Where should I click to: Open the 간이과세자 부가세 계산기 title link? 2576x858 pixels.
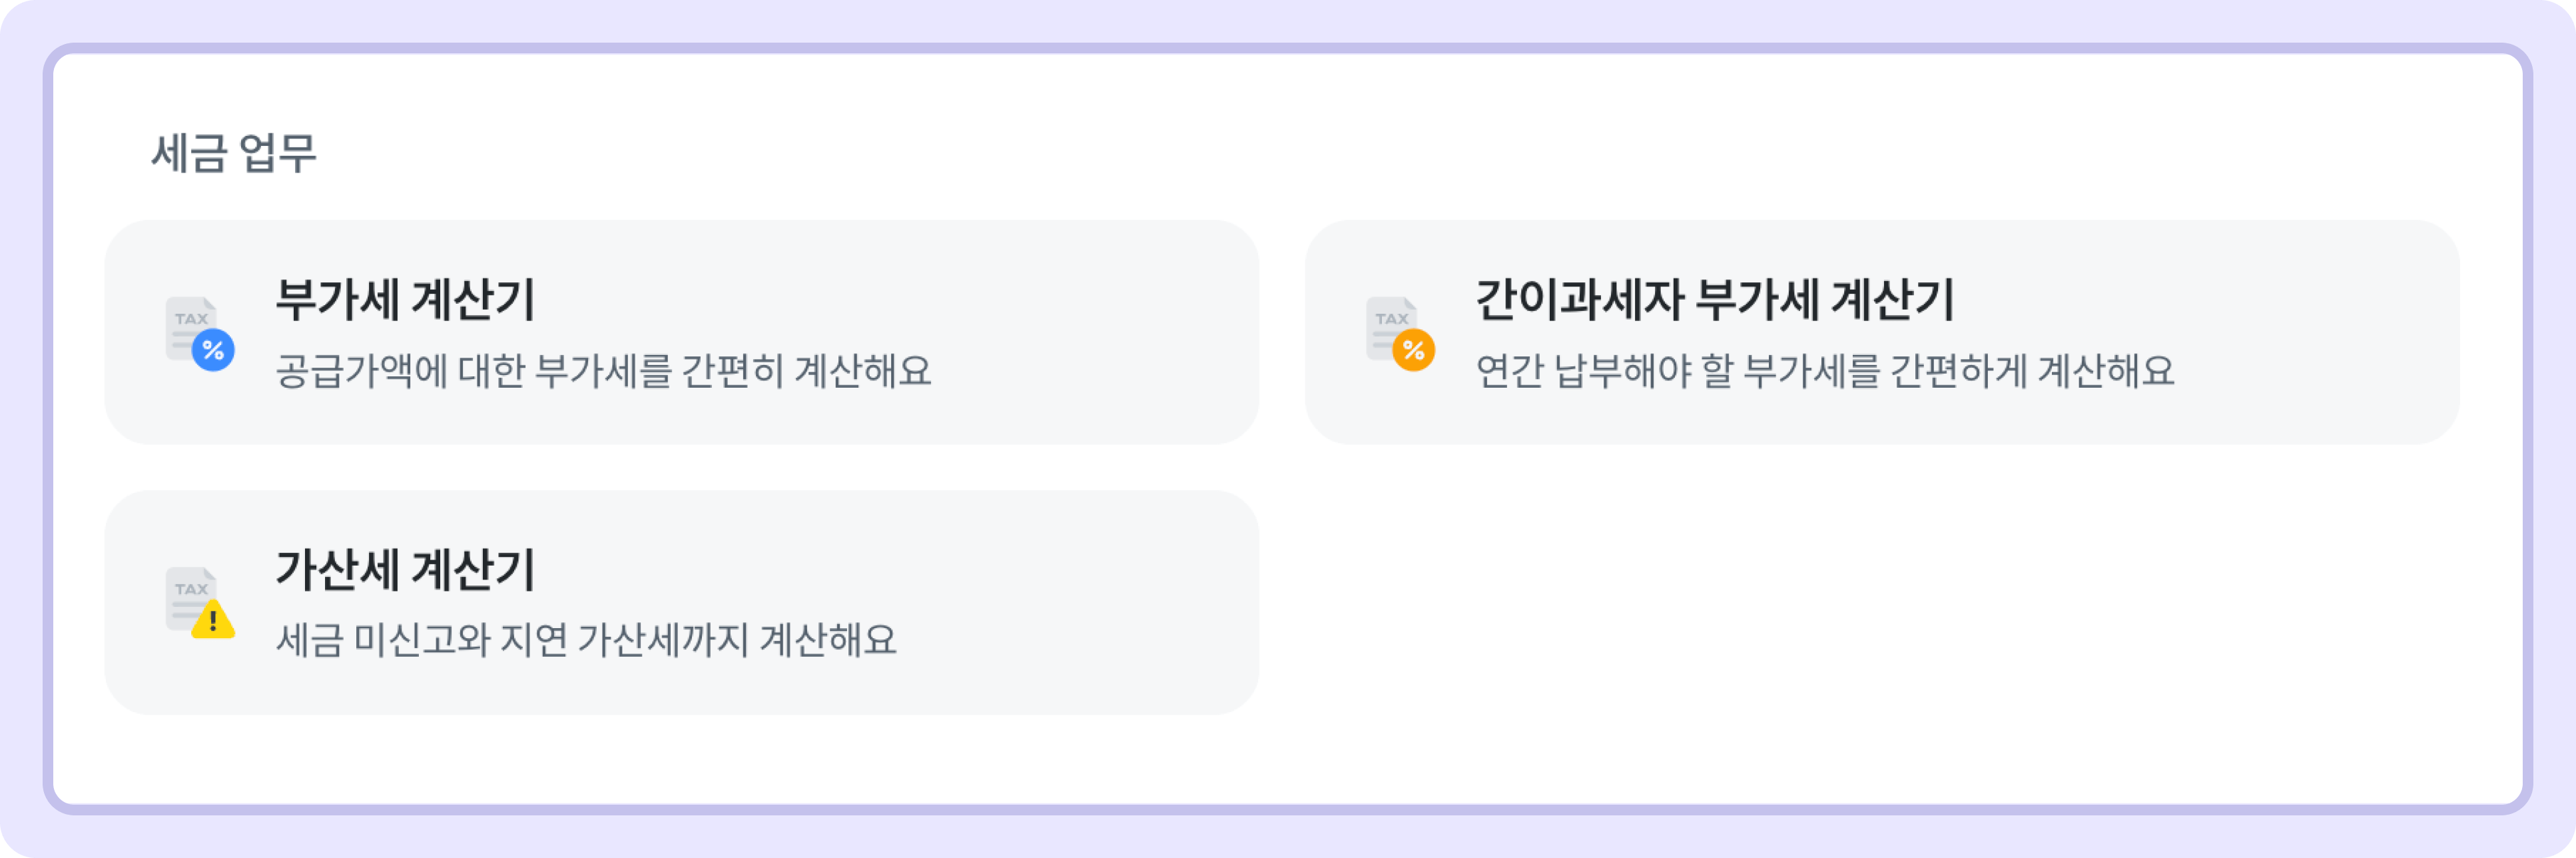[1714, 300]
